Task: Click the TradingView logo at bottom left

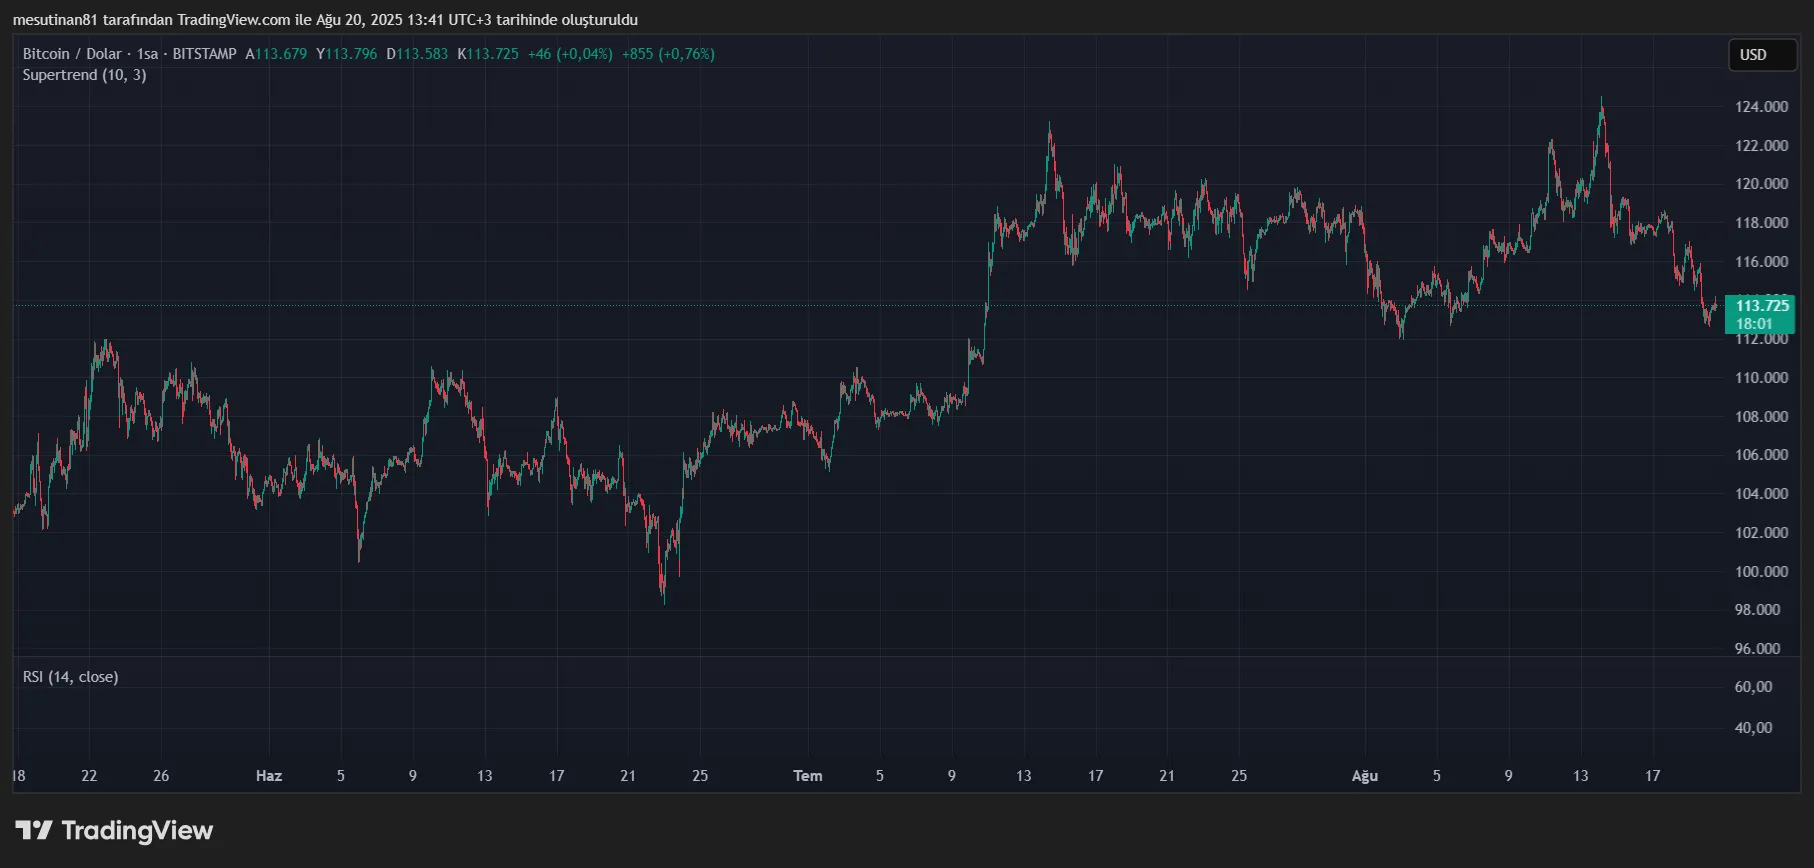Action: (x=114, y=831)
